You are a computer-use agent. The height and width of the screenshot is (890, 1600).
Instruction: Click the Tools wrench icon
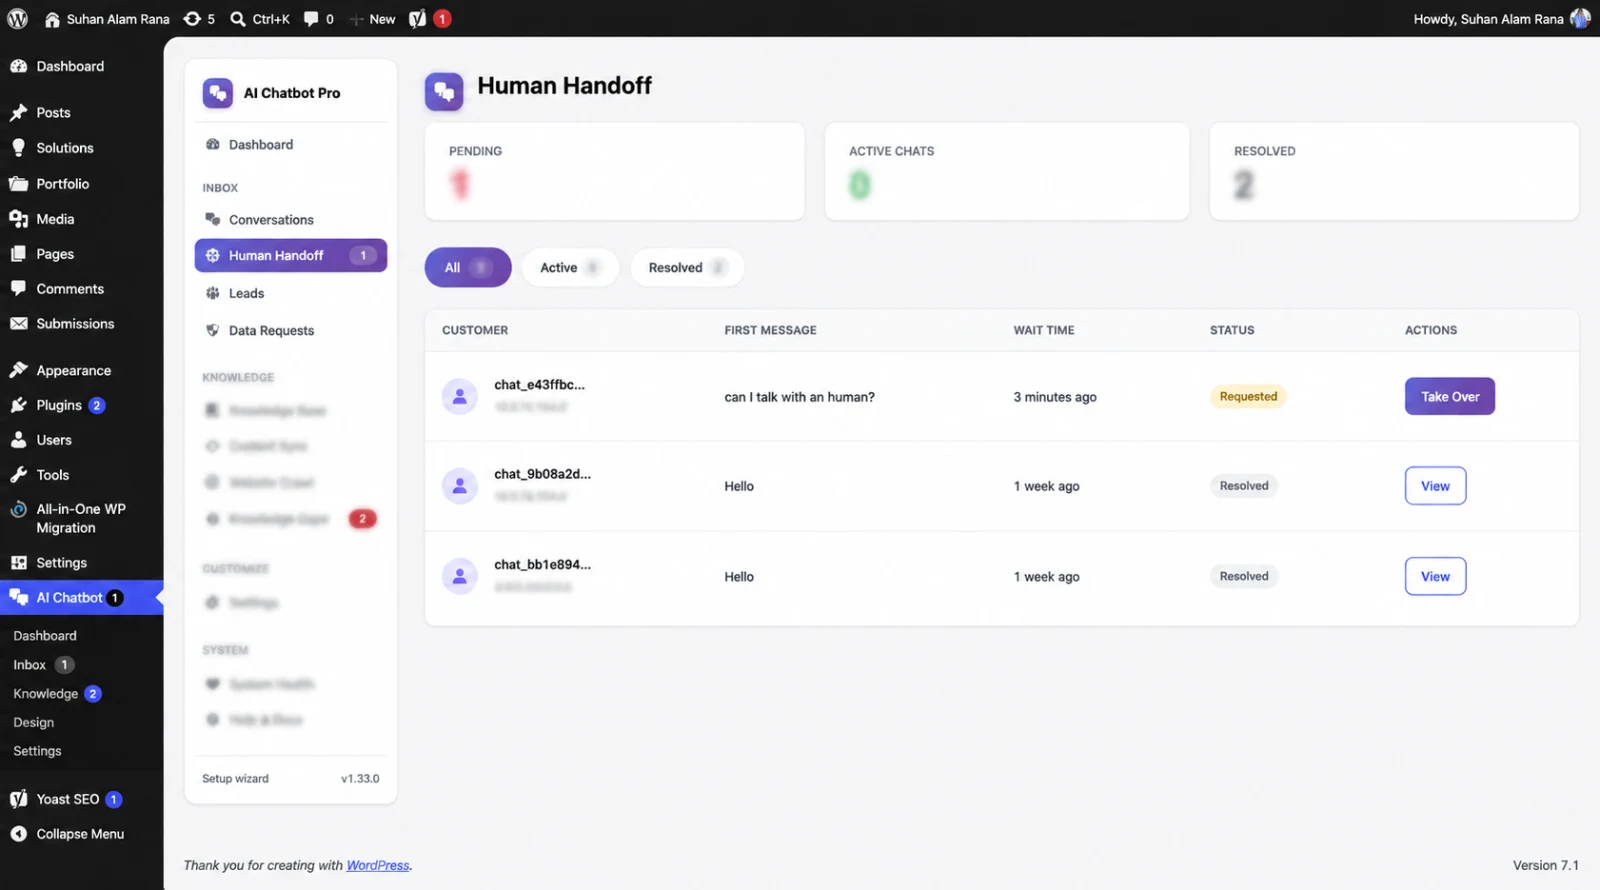pos(18,475)
